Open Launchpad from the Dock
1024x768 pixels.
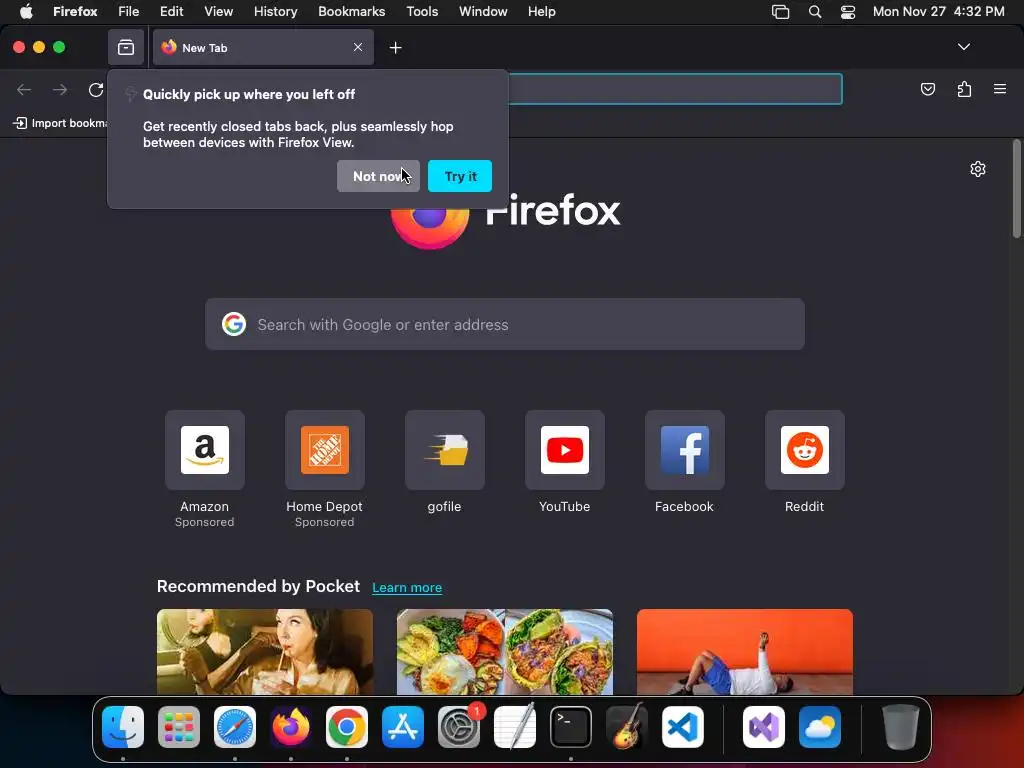pos(179,727)
